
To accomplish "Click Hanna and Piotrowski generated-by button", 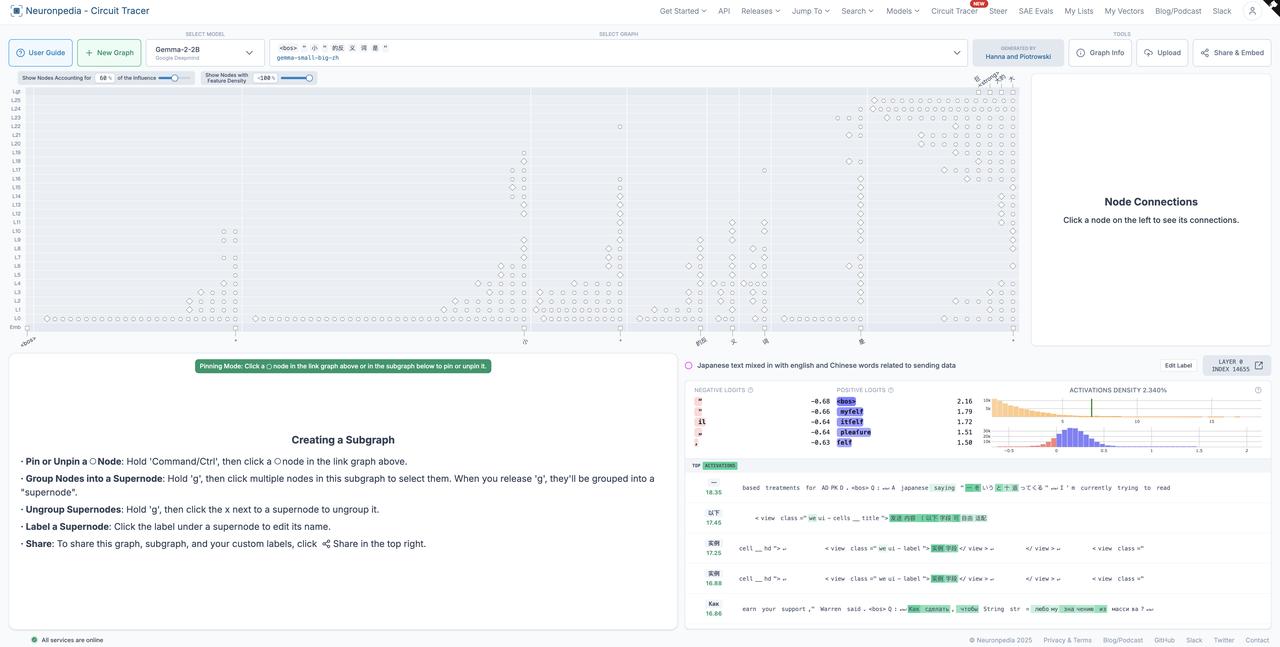I will point(1018,53).
